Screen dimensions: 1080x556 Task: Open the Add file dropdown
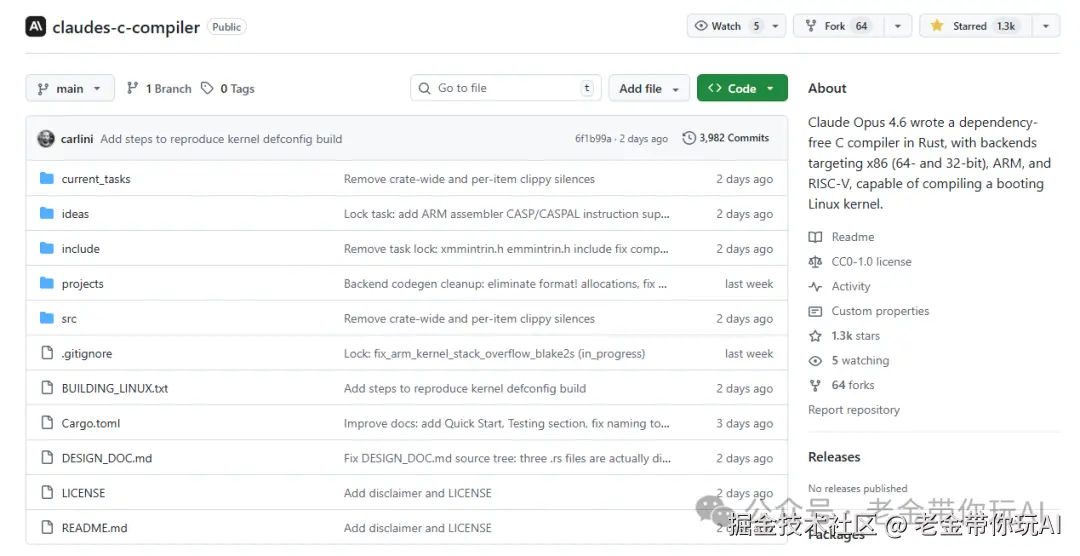pos(649,88)
